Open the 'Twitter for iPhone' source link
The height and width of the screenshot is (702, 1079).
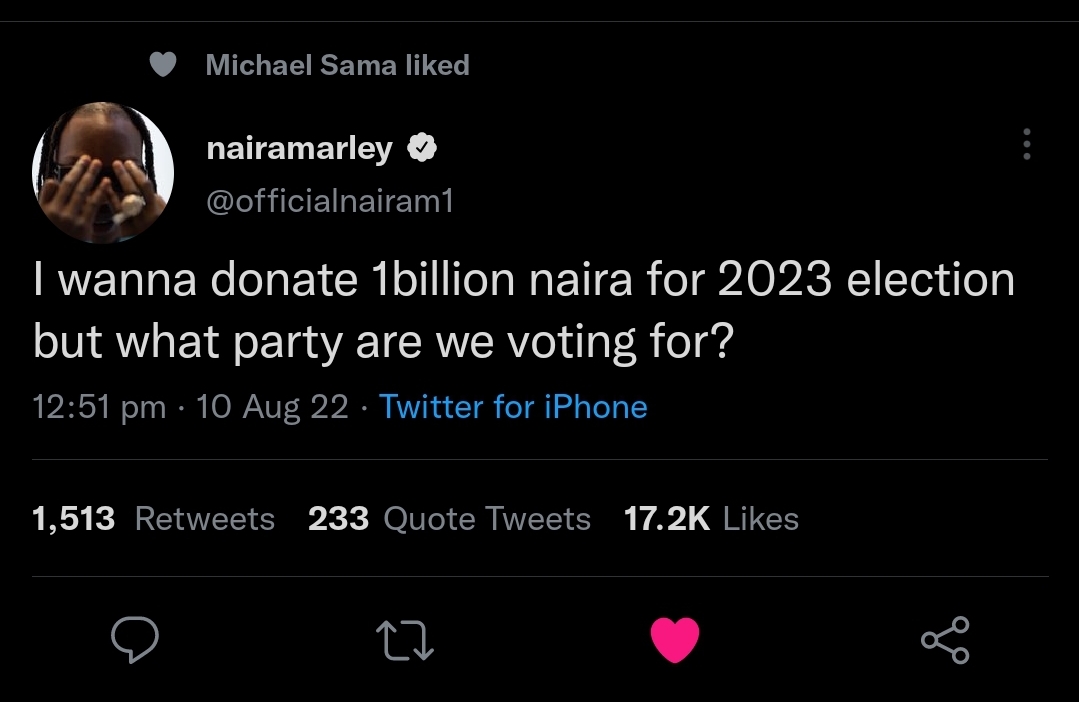(513, 407)
